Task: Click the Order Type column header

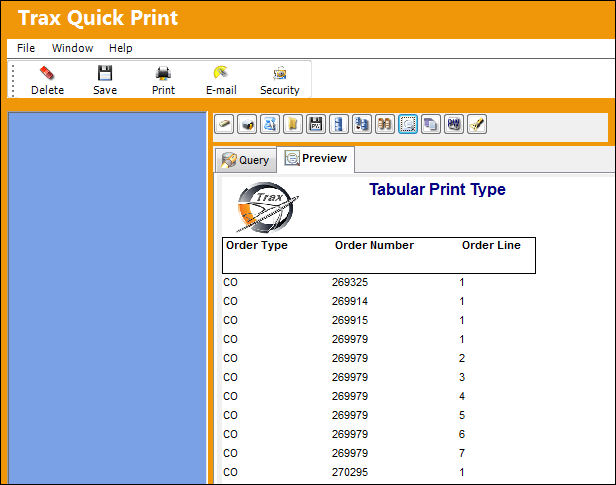Action: tap(257, 245)
